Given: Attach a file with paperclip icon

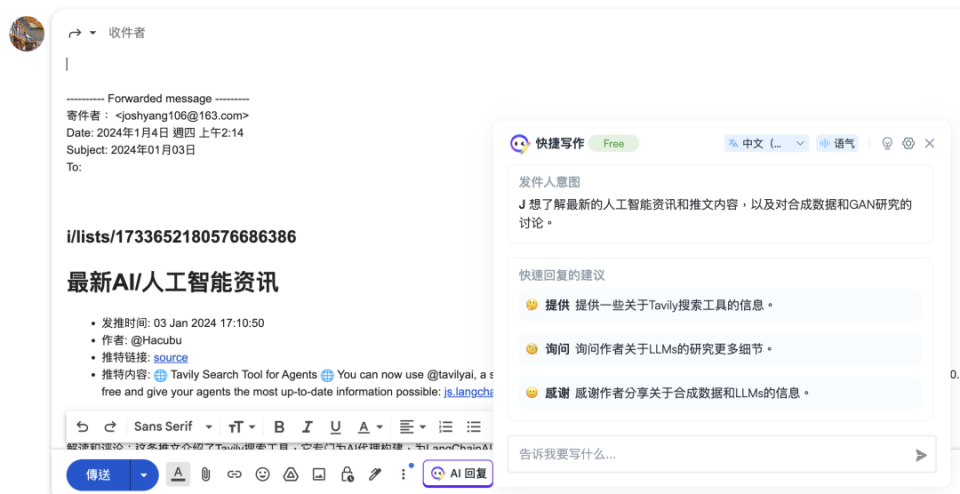Looking at the screenshot, I should point(206,474).
